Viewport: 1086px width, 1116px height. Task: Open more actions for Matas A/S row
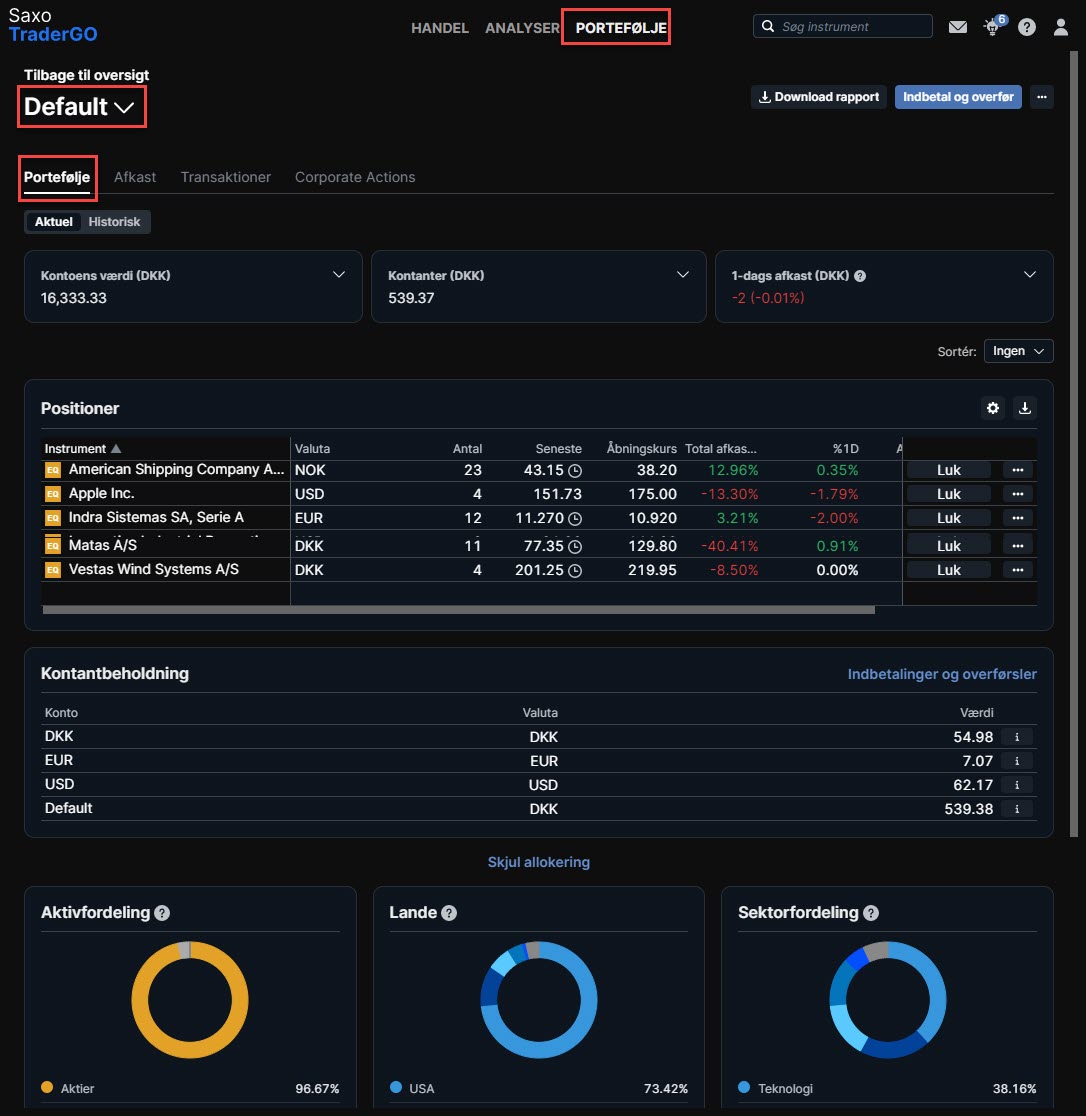tap(1018, 546)
